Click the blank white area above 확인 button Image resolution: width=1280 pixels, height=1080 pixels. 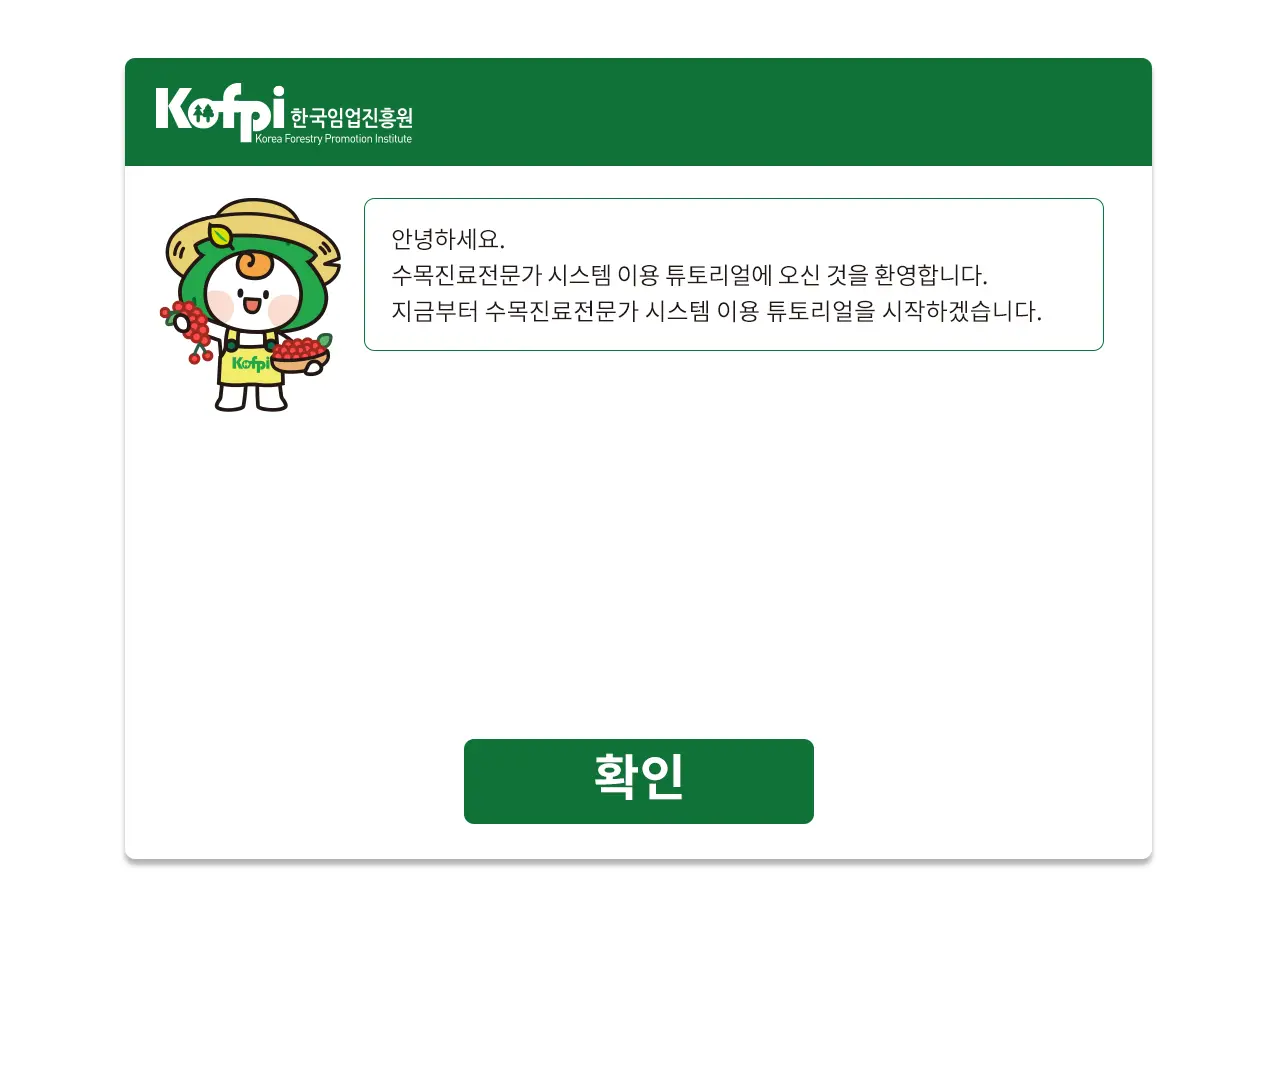(638, 545)
